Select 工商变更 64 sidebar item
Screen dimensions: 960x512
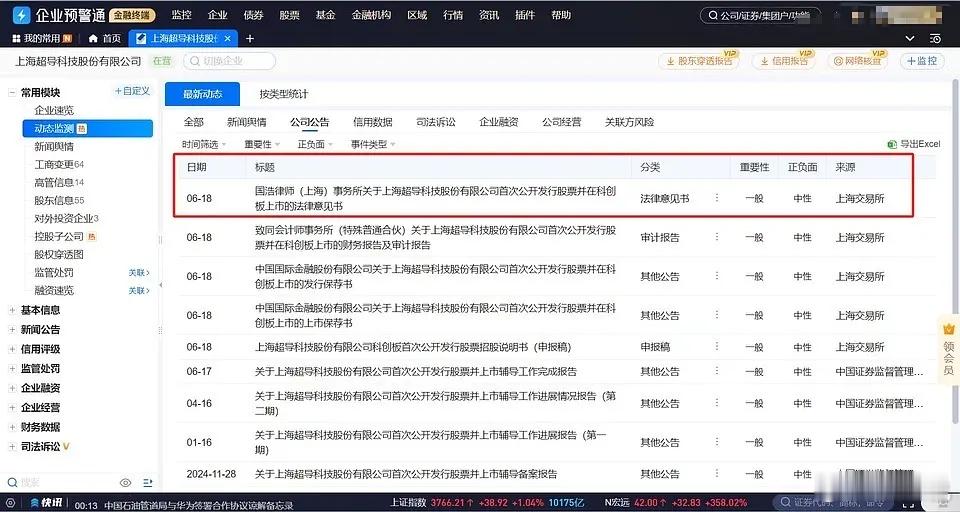coord(59,164)
